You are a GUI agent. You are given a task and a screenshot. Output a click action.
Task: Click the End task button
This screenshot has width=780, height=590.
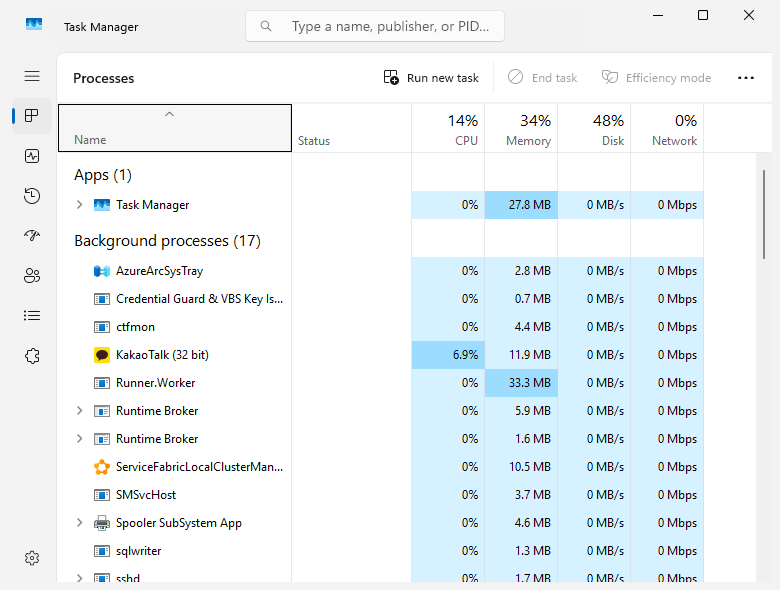(x=542, y=78)
